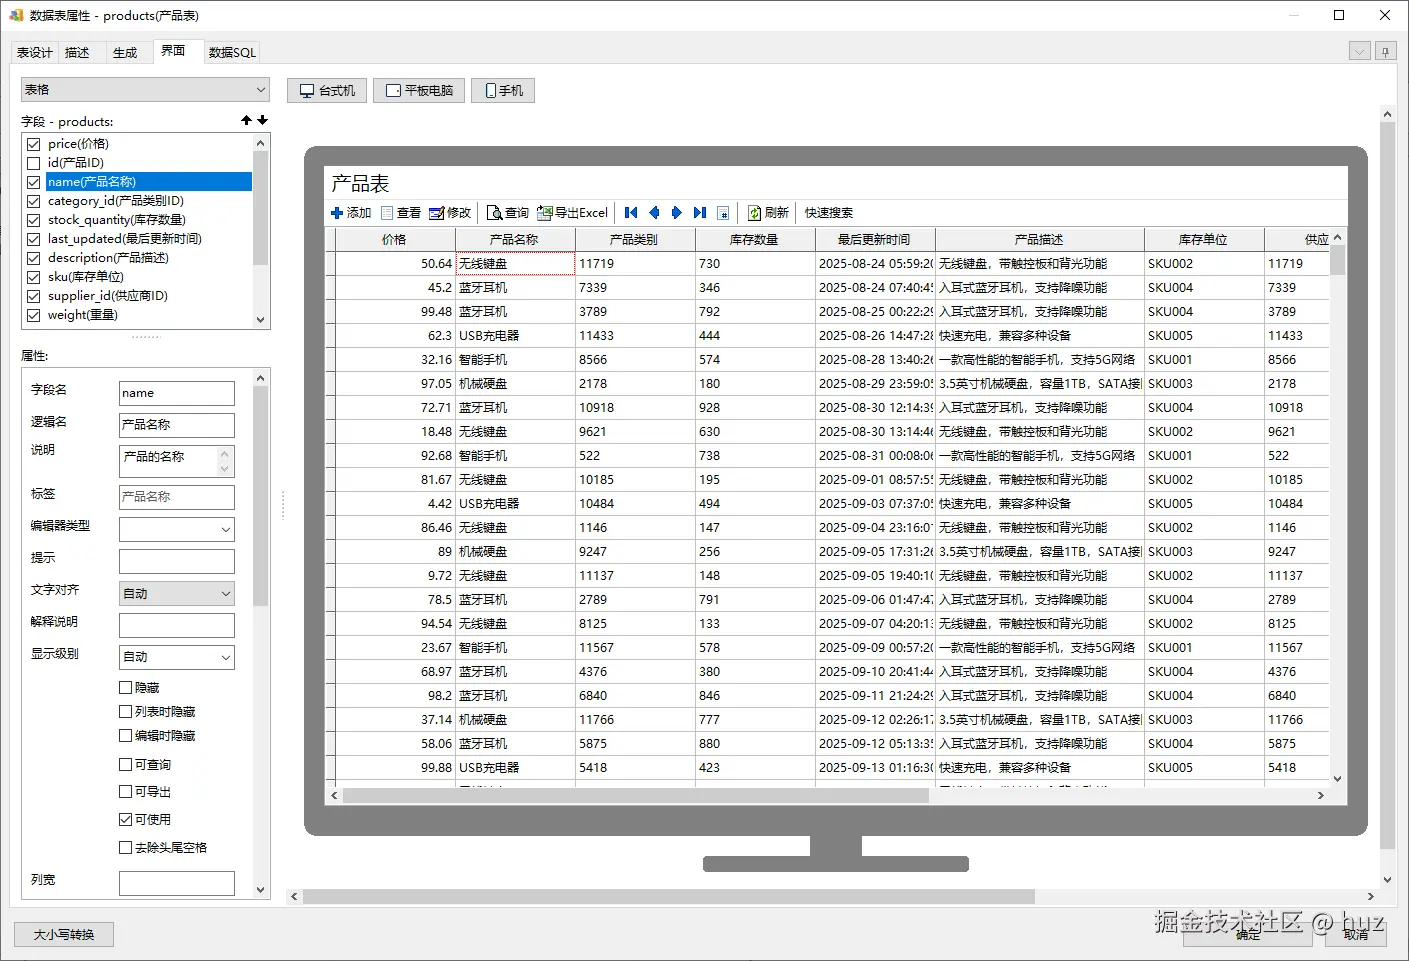Click the pin icon at the top right
Screen dimensions: 1409x961
click(x=1385, y=51)
